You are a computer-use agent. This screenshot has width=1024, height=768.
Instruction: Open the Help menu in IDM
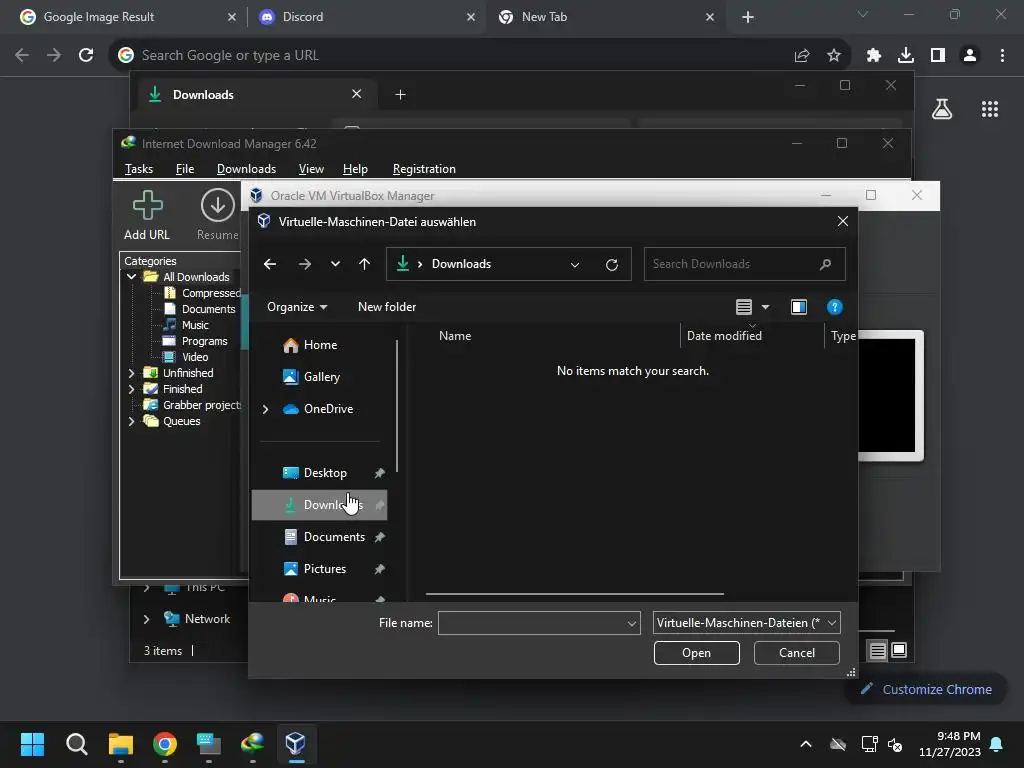[355, 169]
